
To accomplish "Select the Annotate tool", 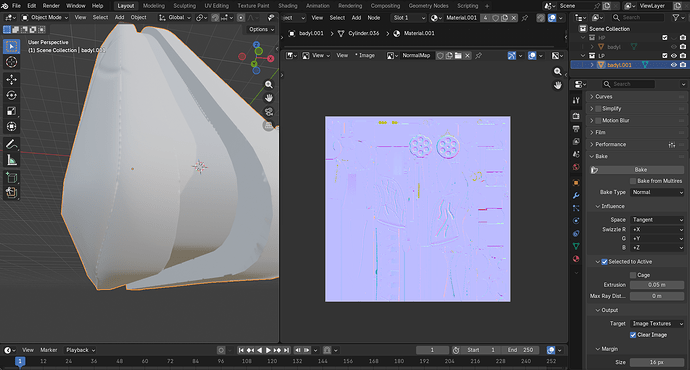I will point(11,144).
